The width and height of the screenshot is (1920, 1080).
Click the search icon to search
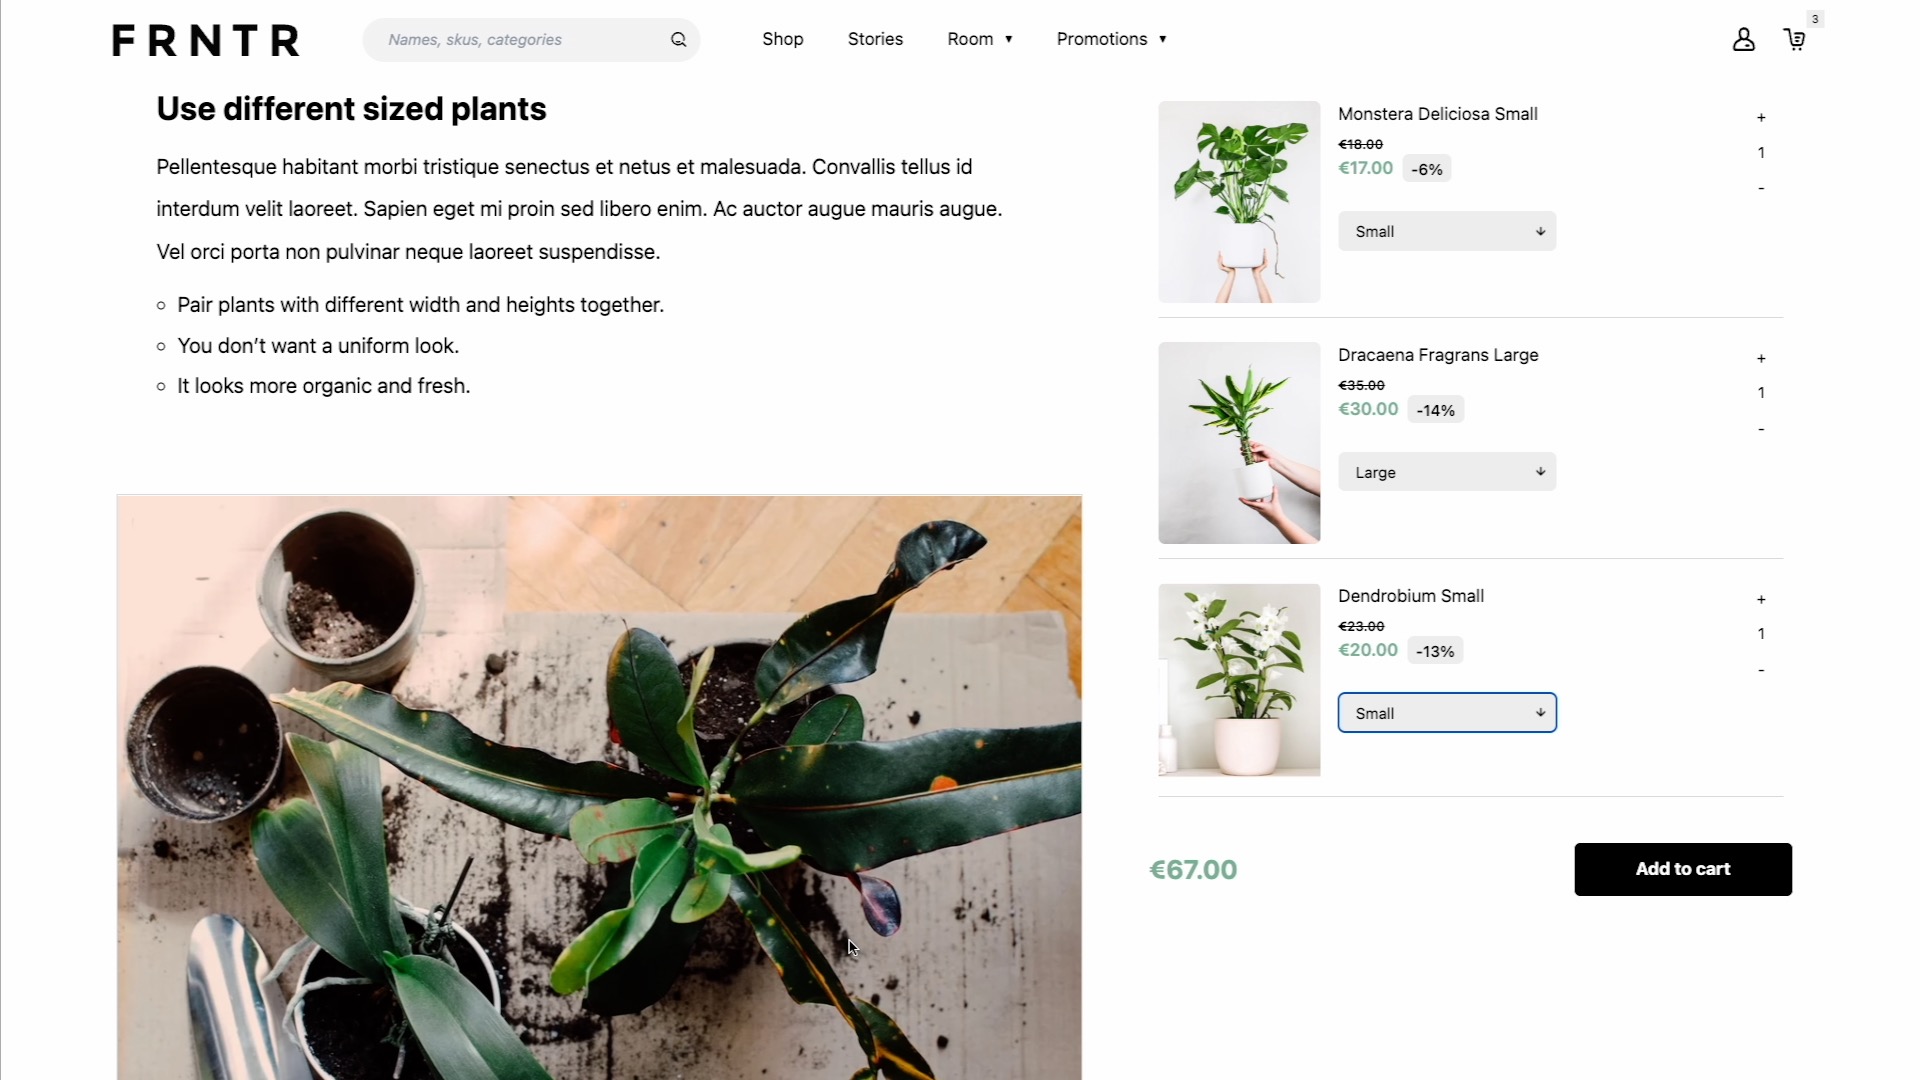click(x=679, y=38)
